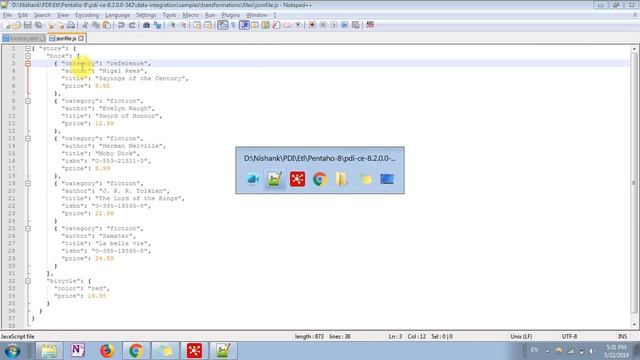Select the Notepad++ icon in Alt-Tab switcher
The image size is (640, 360).
coord(275,179)
